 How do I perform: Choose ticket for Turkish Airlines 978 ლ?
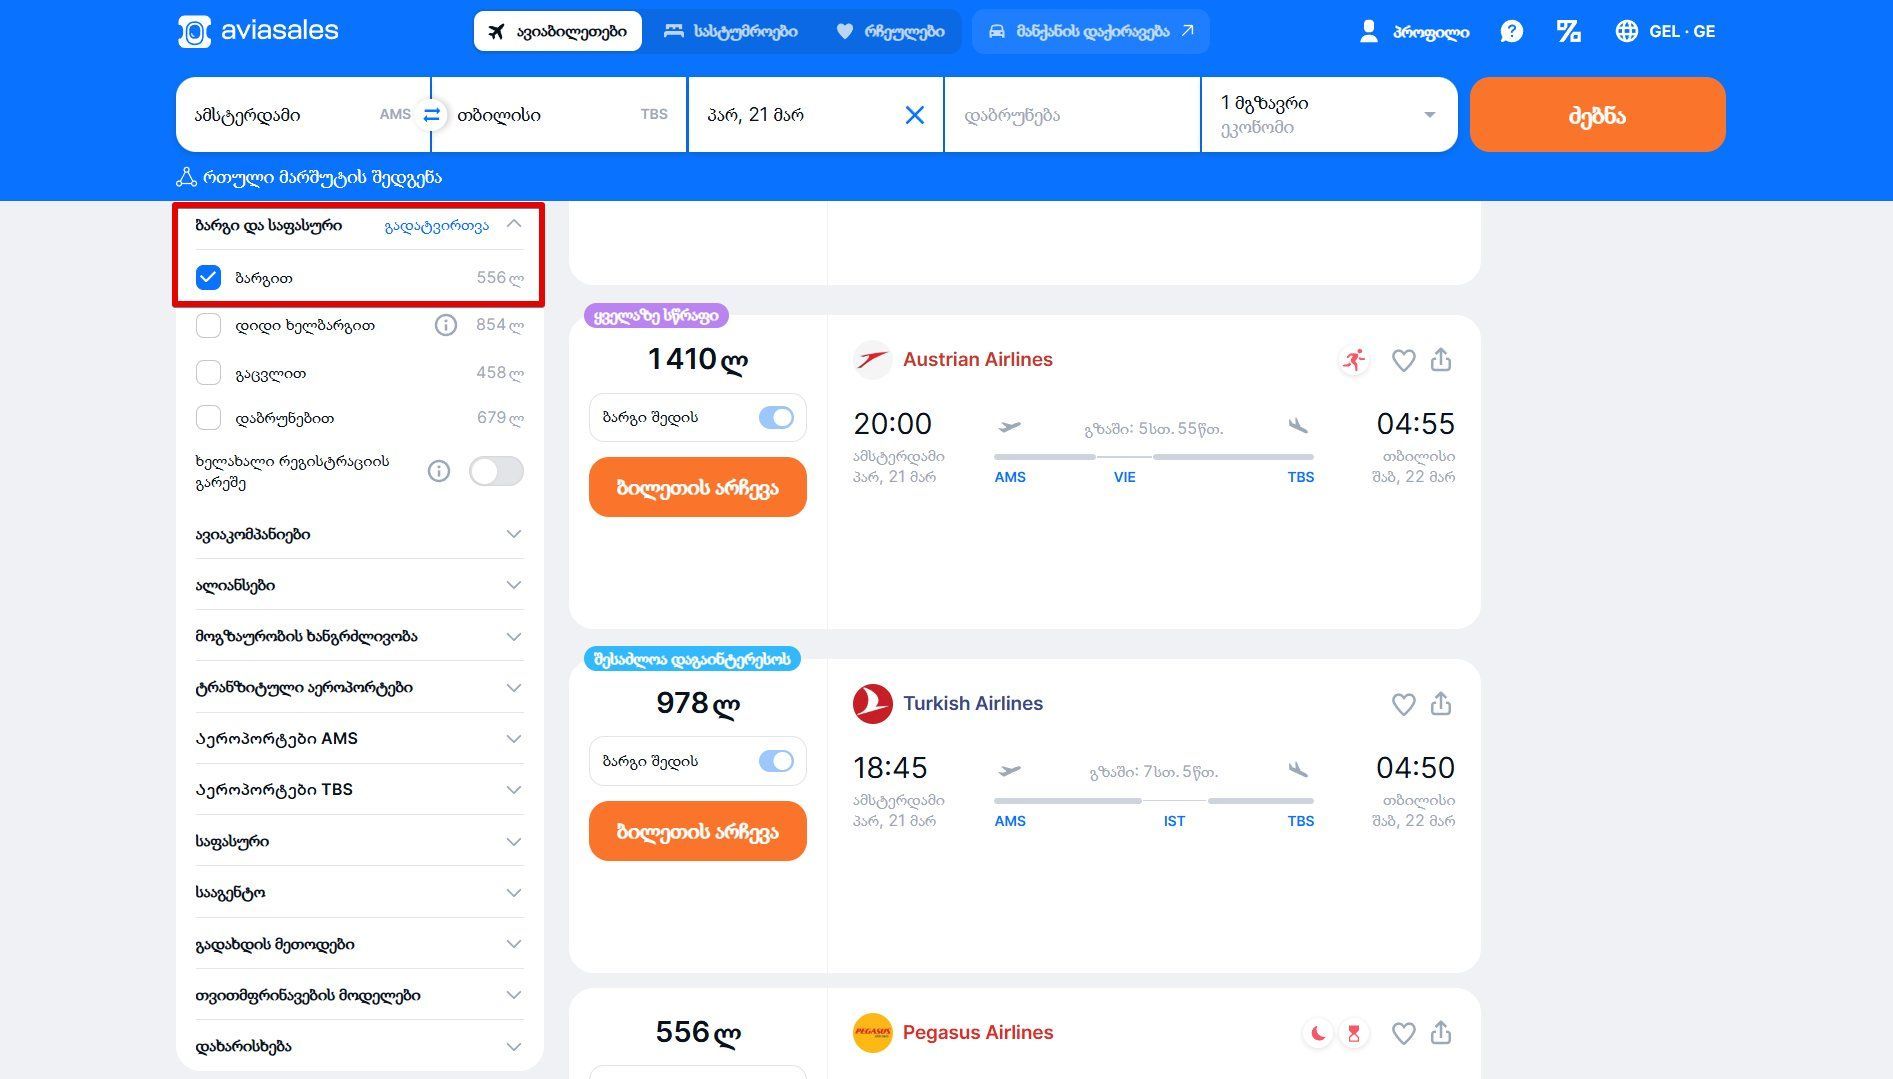697,831
